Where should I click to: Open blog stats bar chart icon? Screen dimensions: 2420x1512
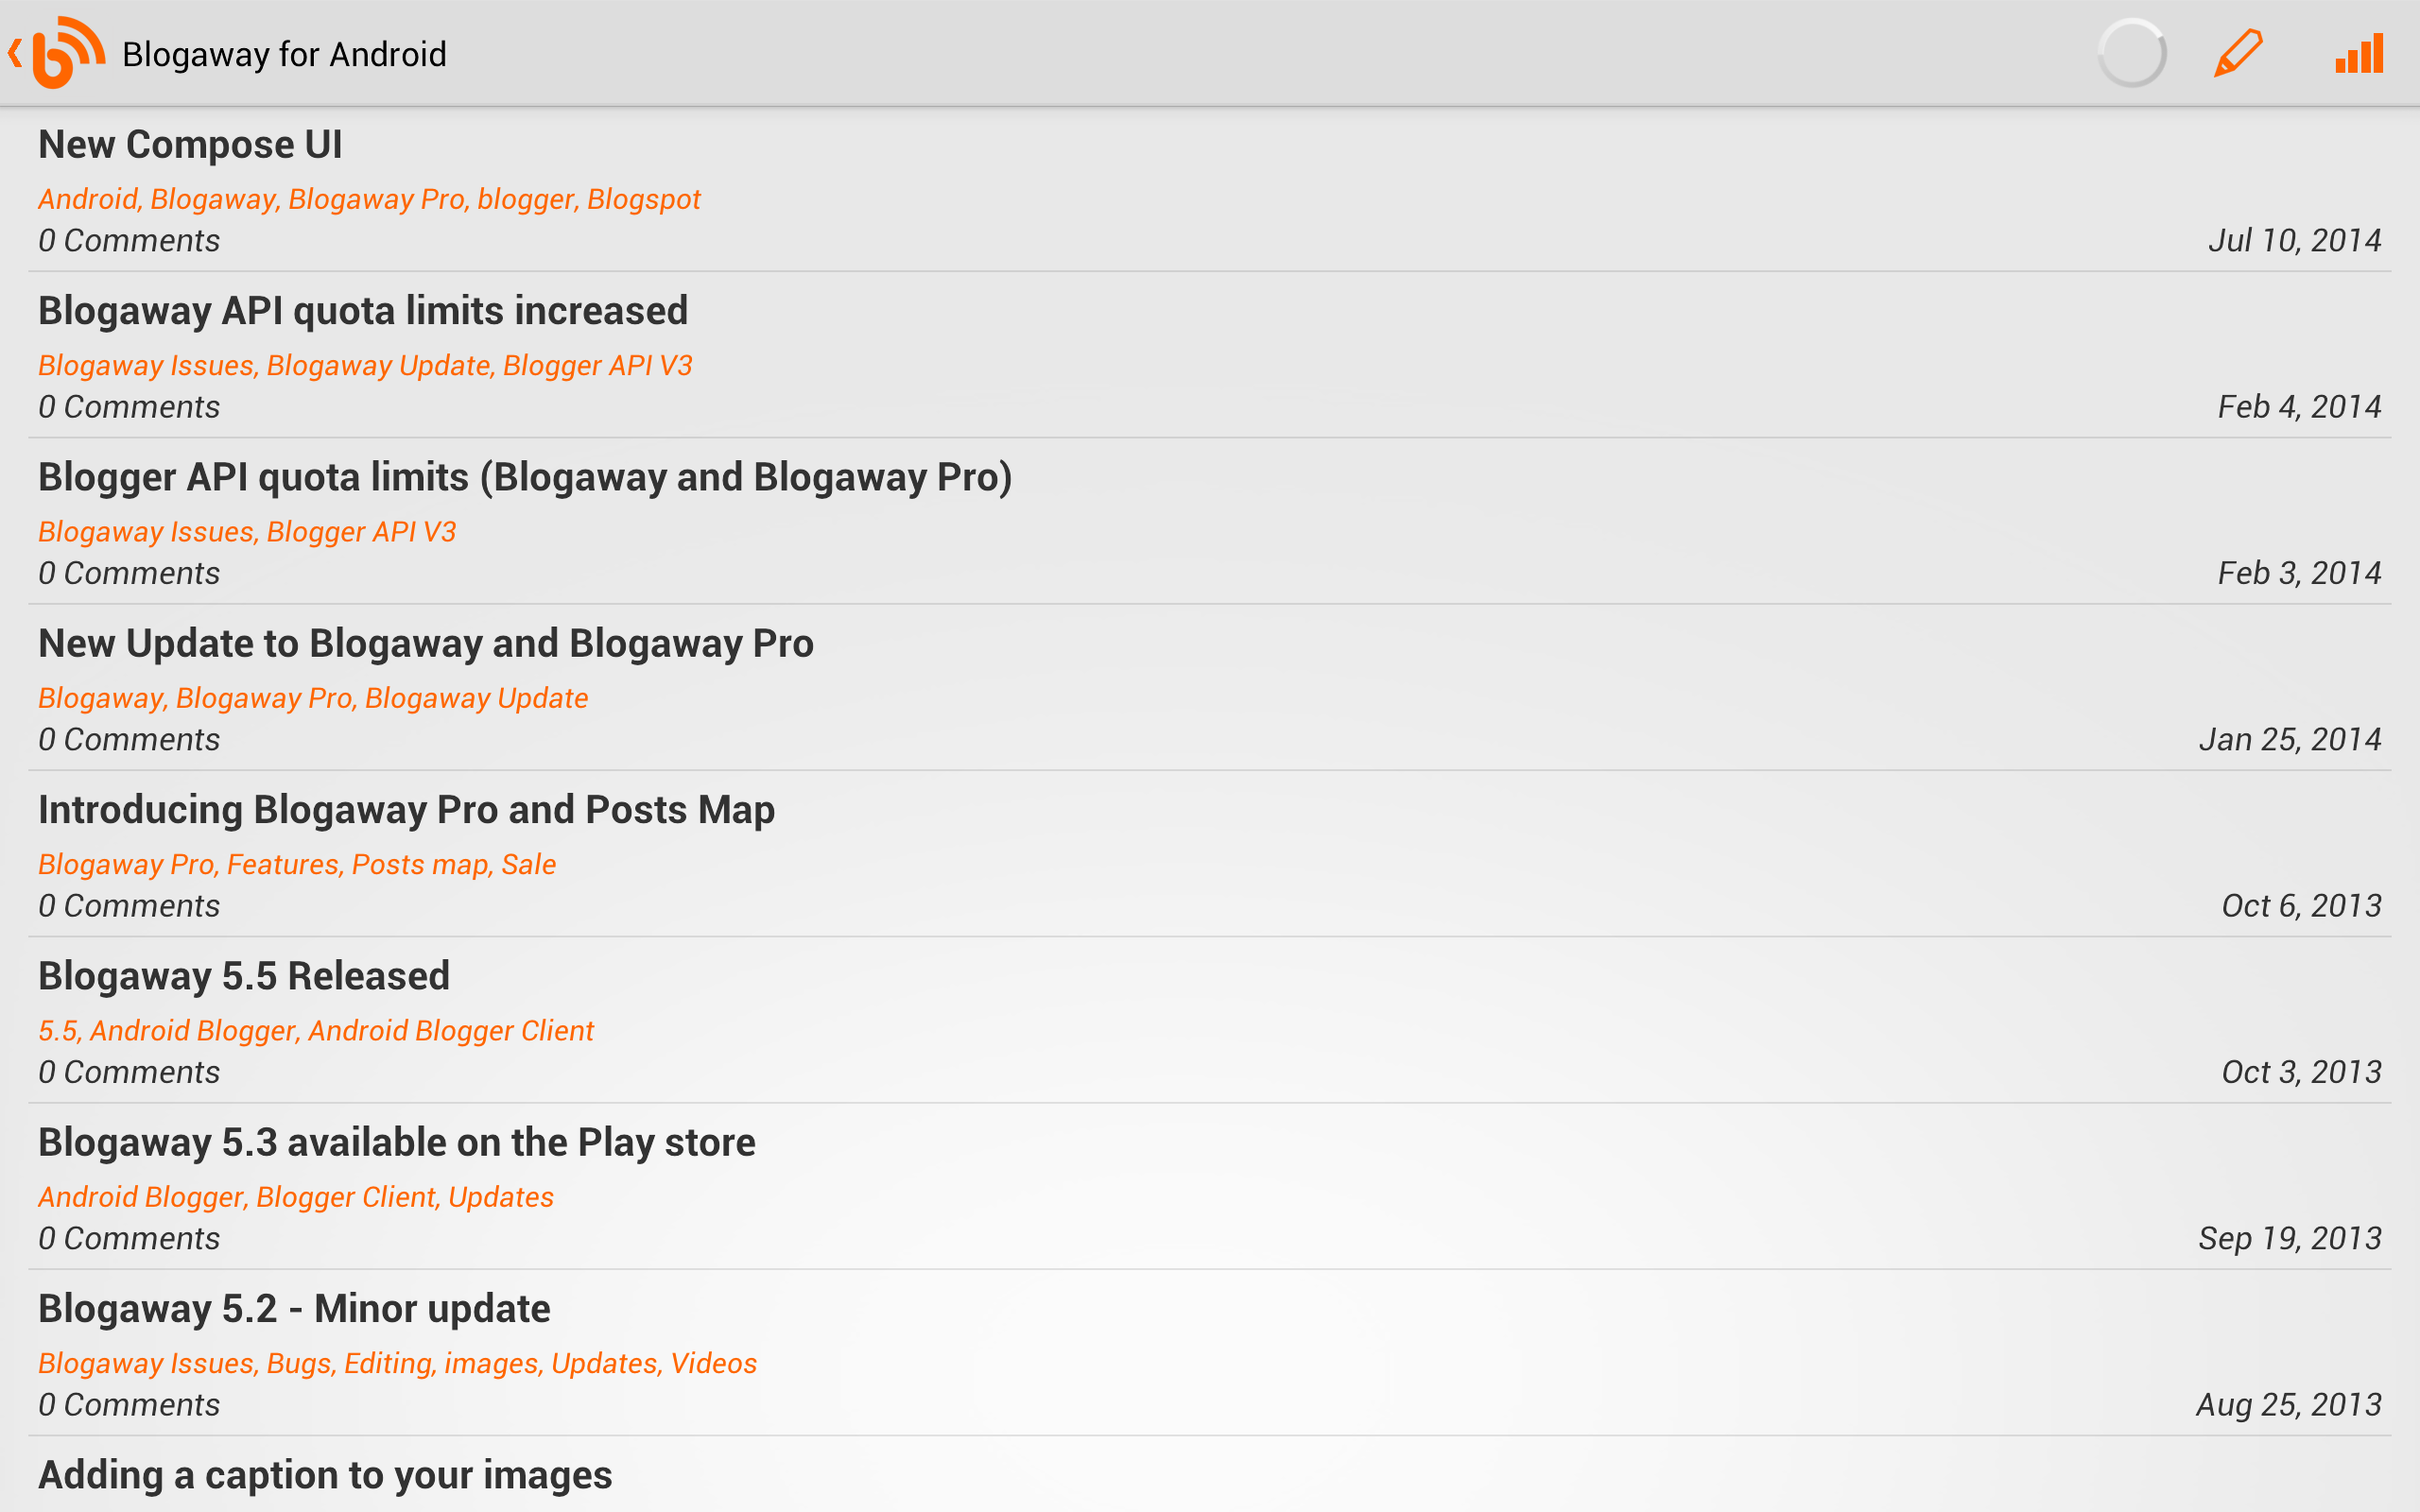click(x=2359, y=53)
